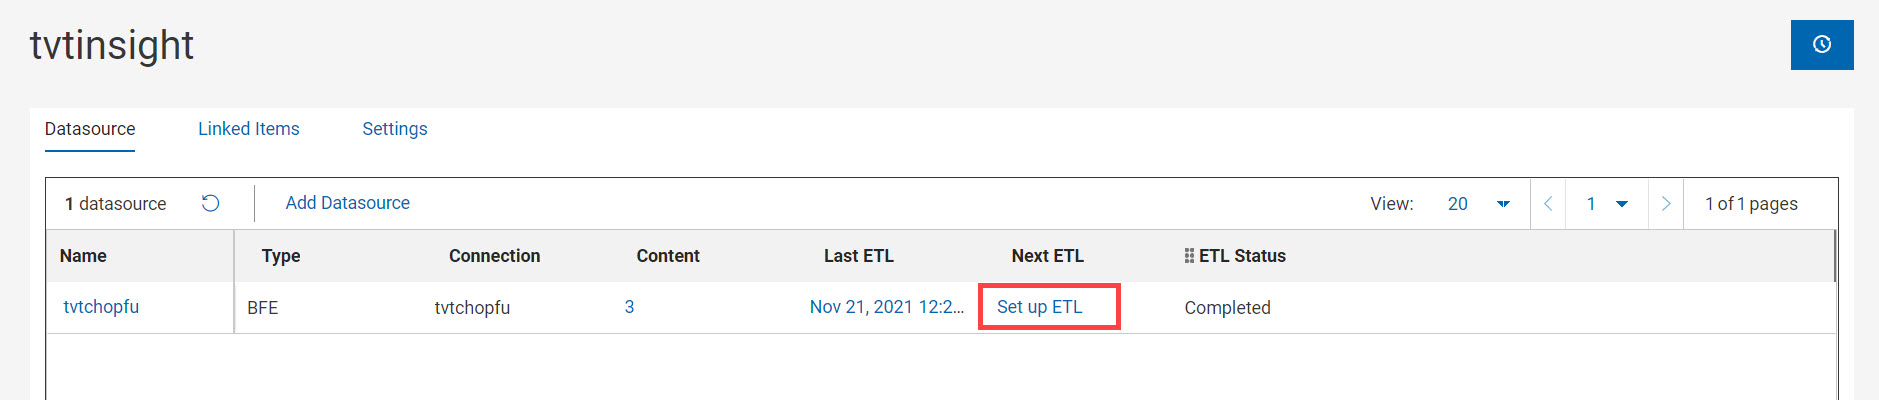Click the Add Datasource link

(347, 203)
